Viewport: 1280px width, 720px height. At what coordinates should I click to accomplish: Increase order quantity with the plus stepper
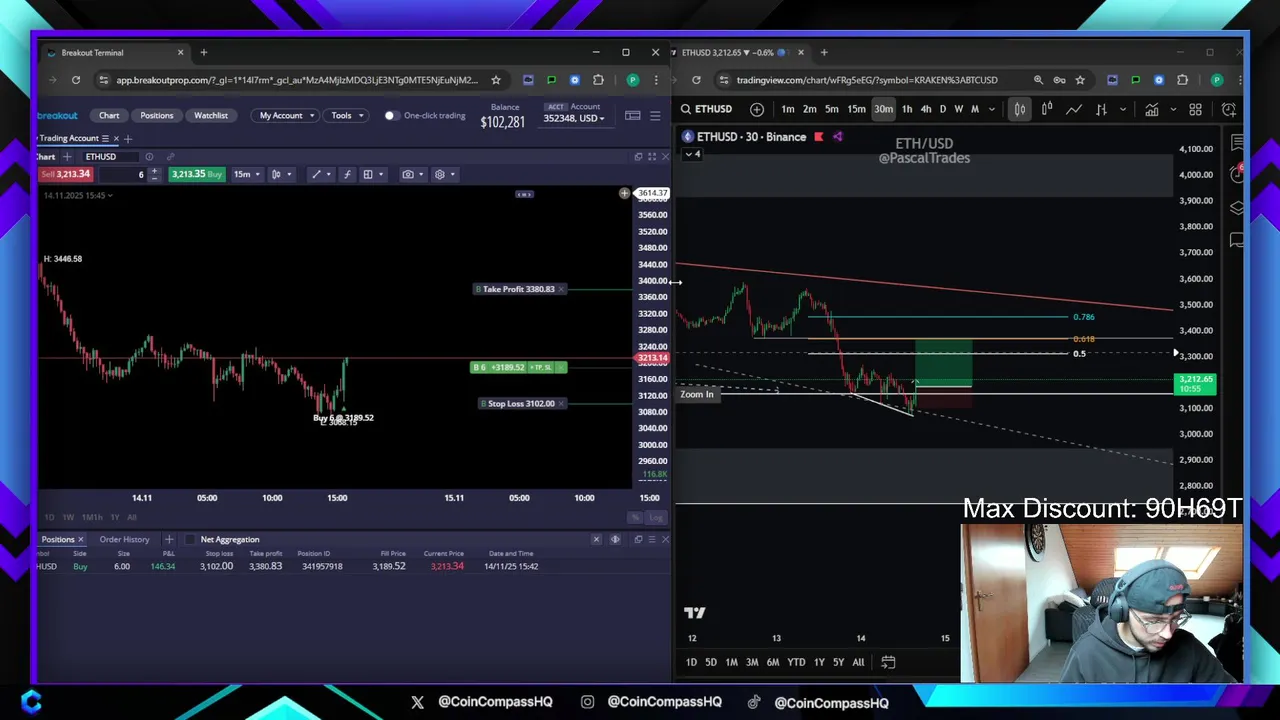click(154, 171)
